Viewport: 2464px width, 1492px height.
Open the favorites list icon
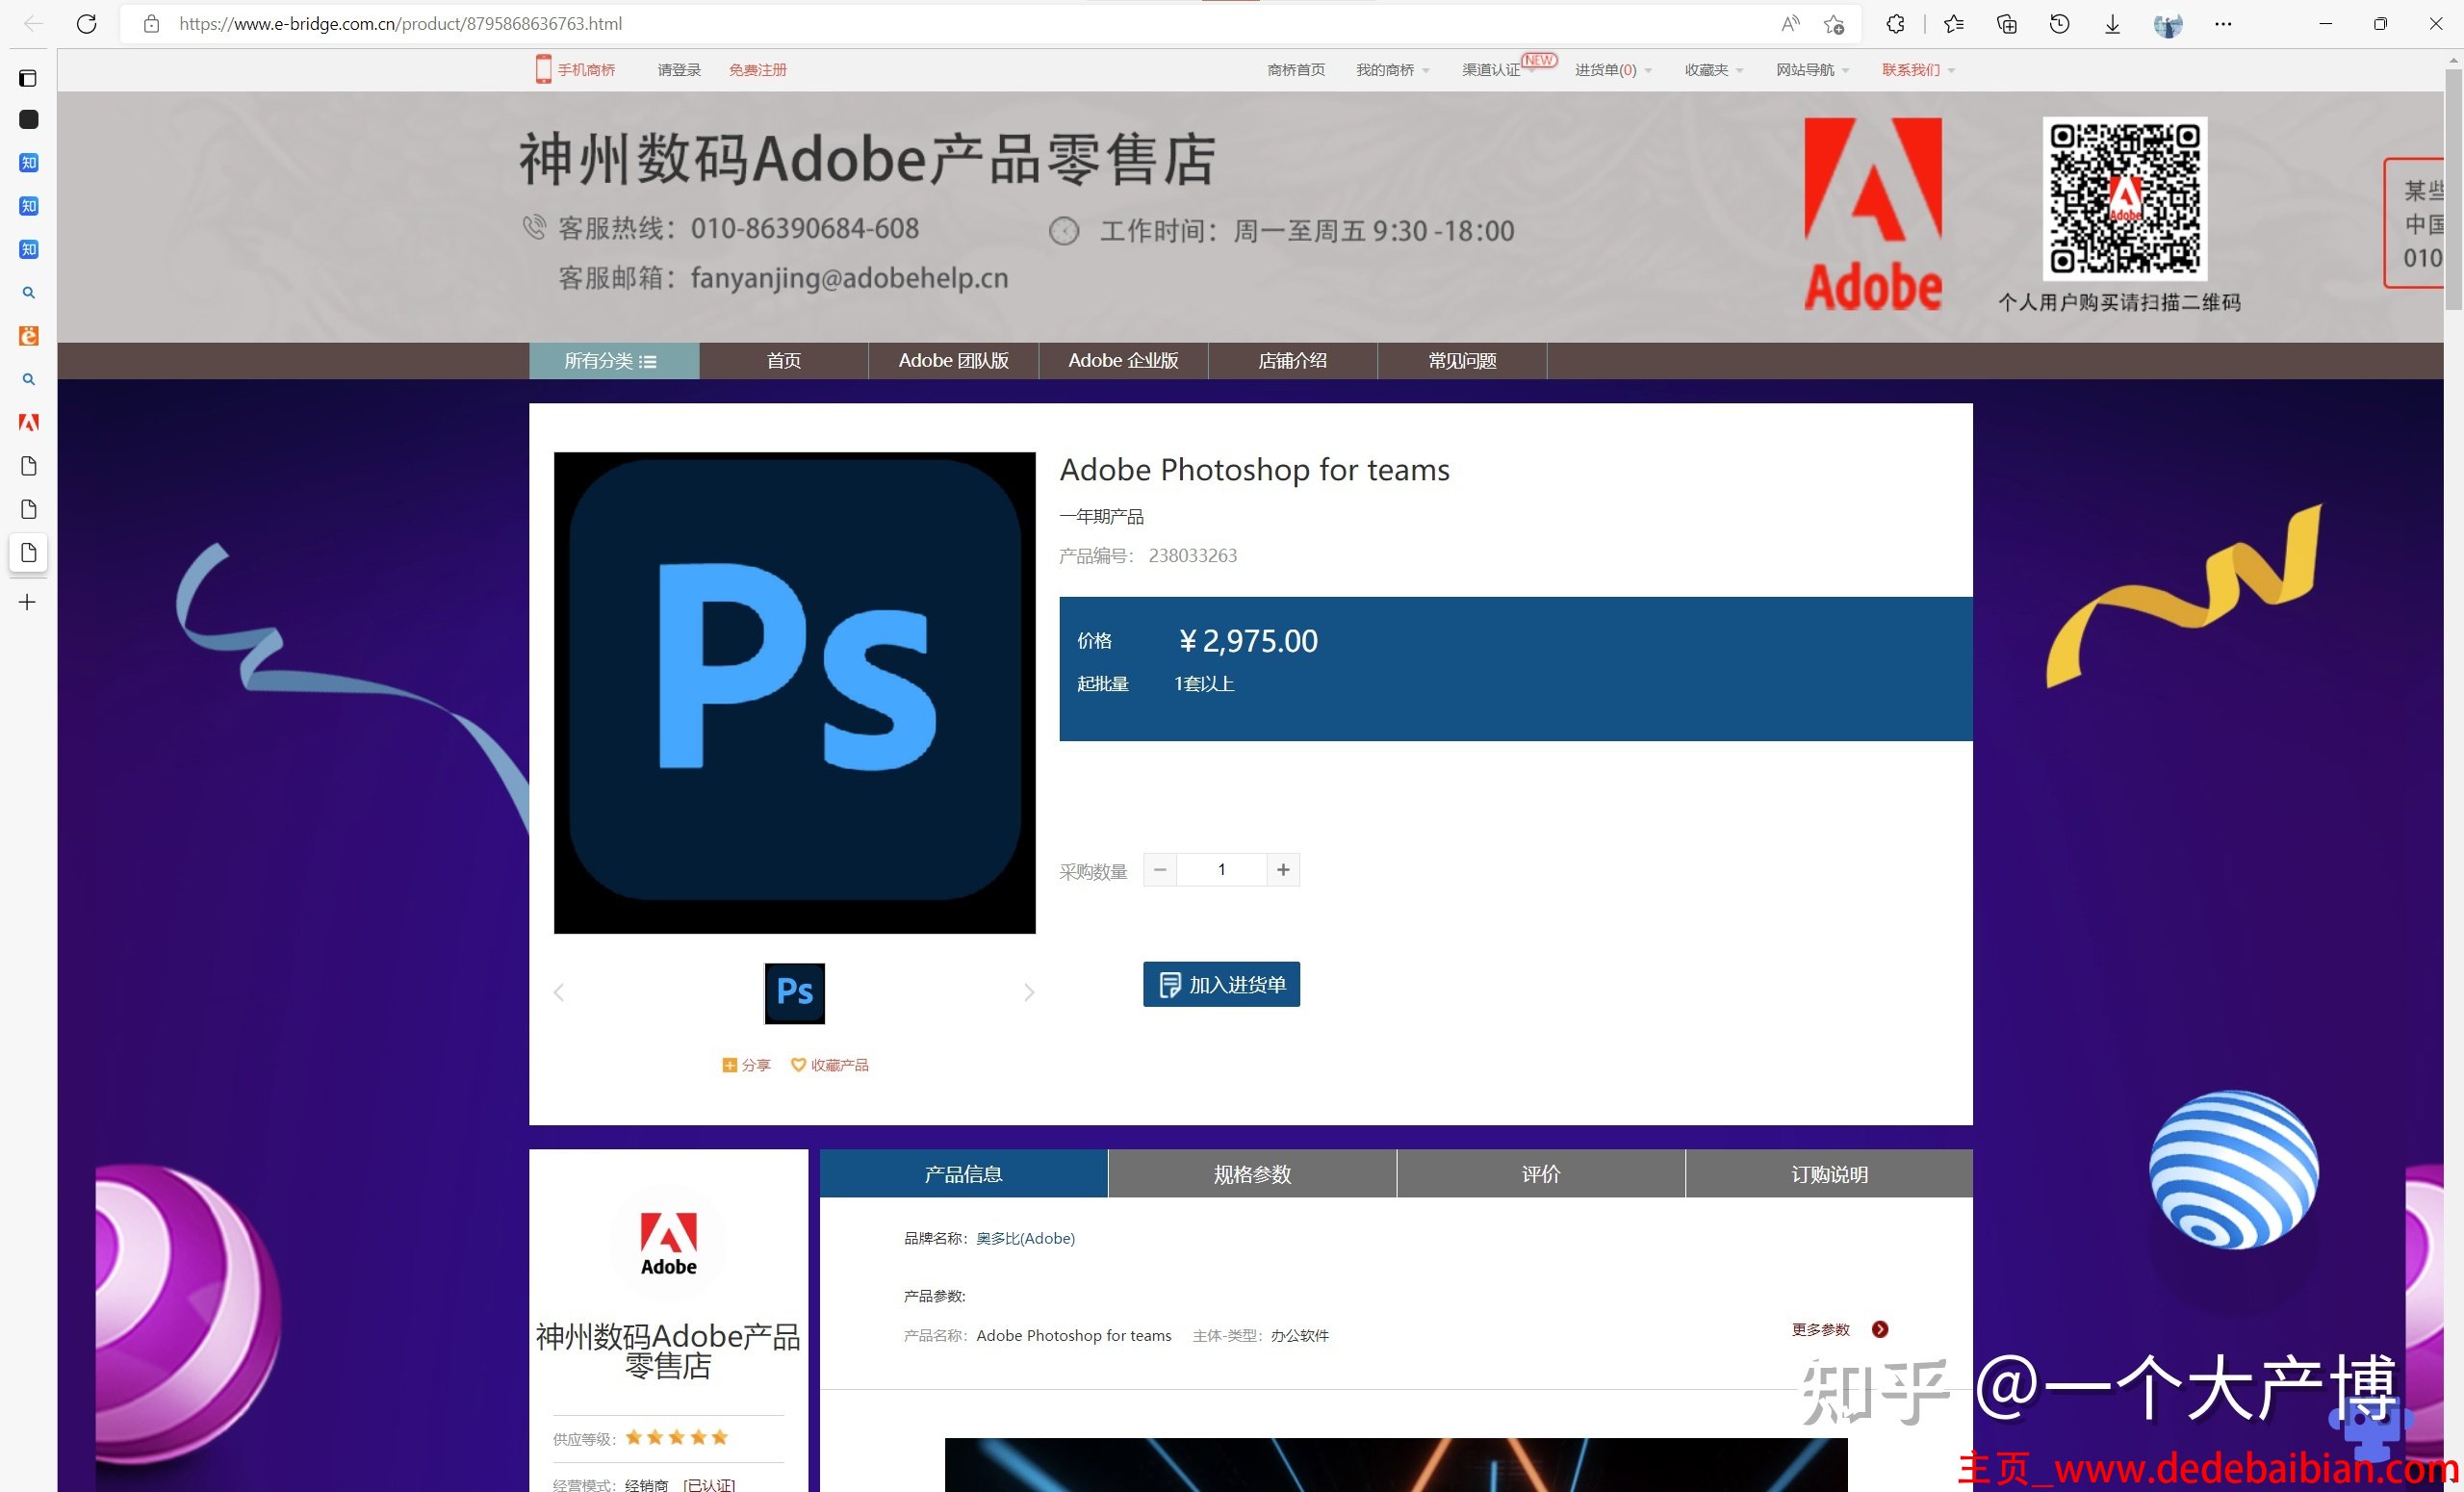[1954, 24]
